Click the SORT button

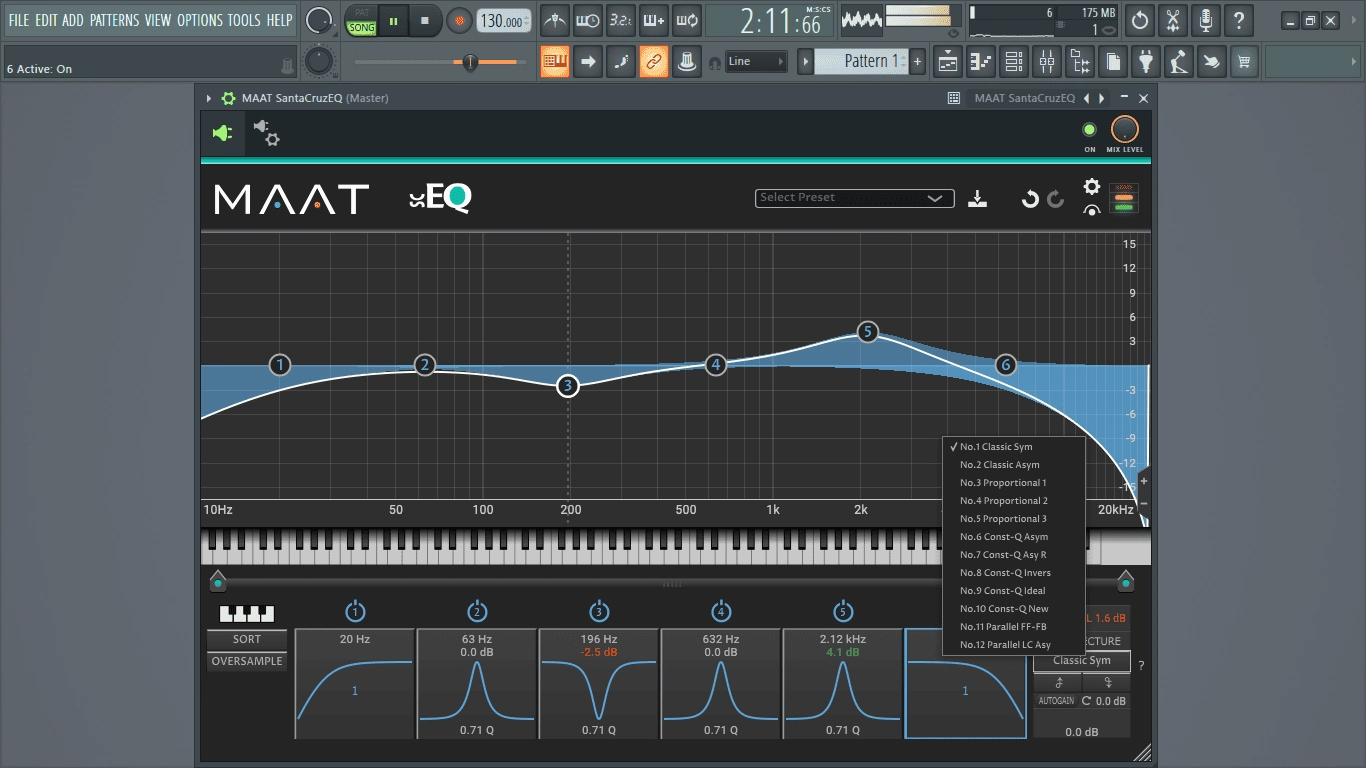pyautogui.click(x=247, y=640)
